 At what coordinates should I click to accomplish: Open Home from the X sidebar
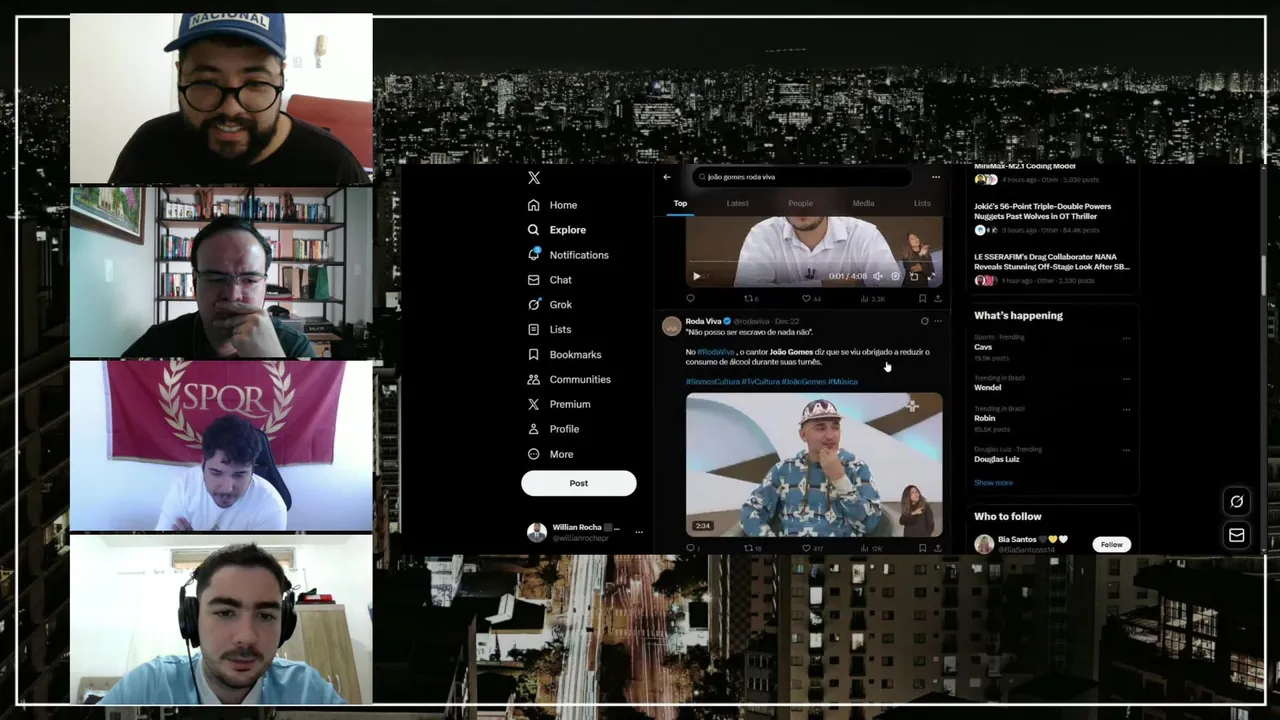[x=552, y=205]
